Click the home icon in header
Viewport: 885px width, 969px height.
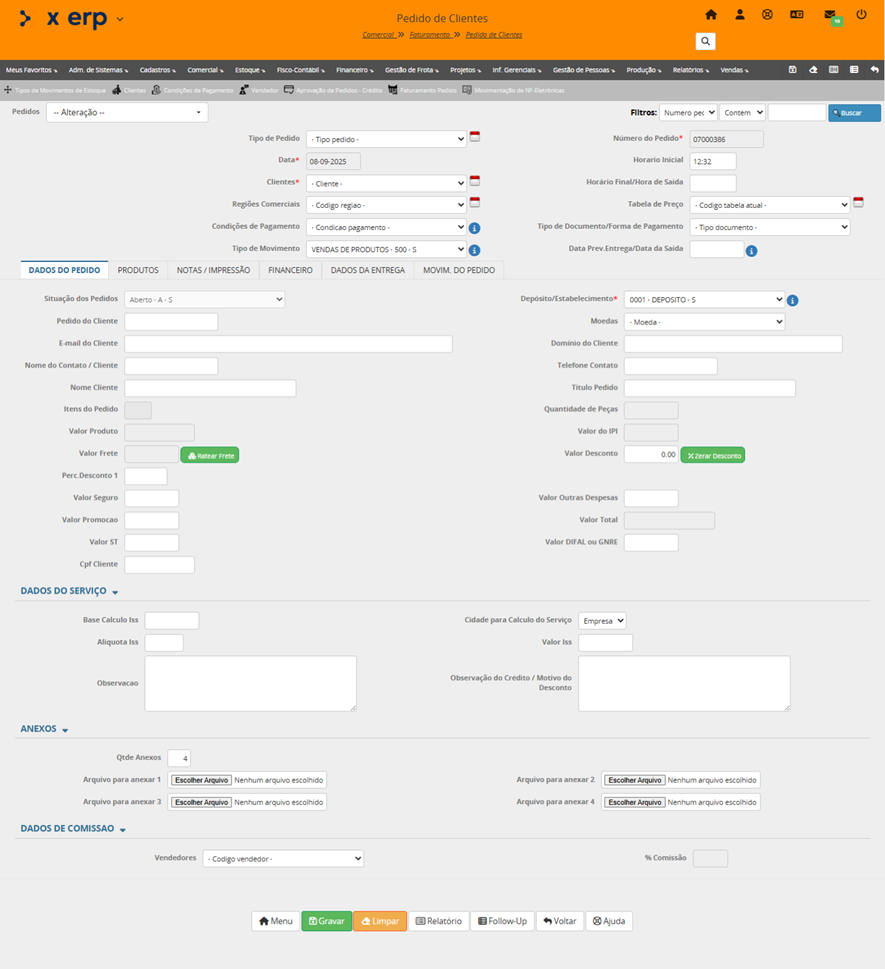(711, 15)
